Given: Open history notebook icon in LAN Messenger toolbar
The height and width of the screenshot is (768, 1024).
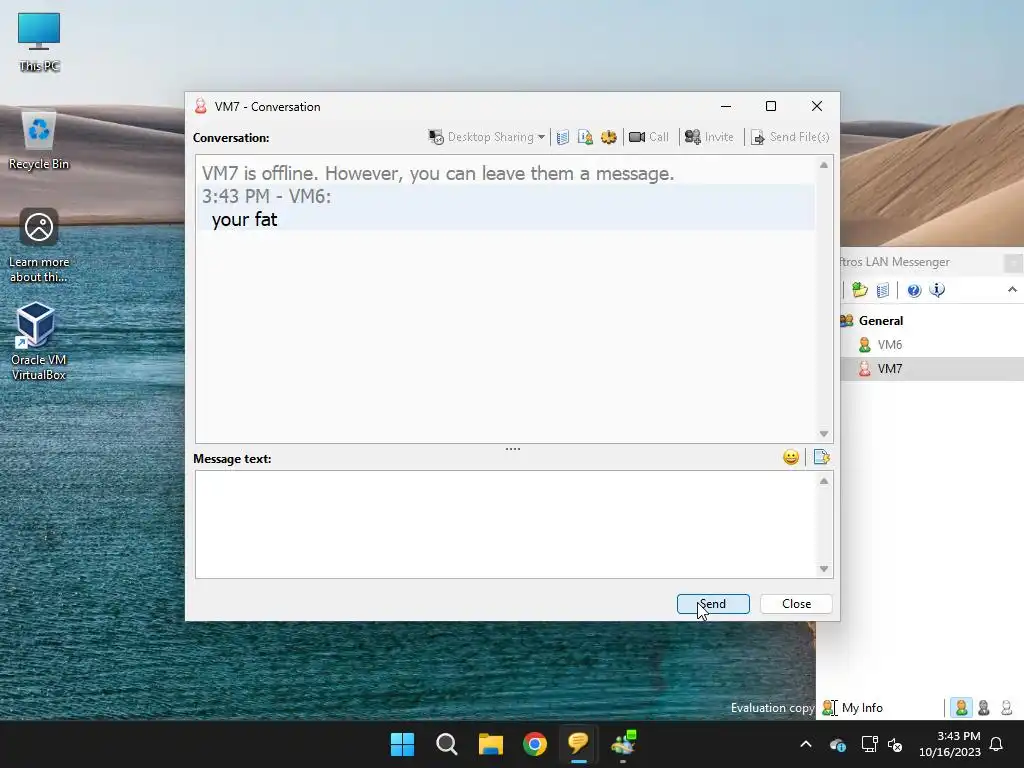Looking at the screenshot, I should tap(883, 290).
